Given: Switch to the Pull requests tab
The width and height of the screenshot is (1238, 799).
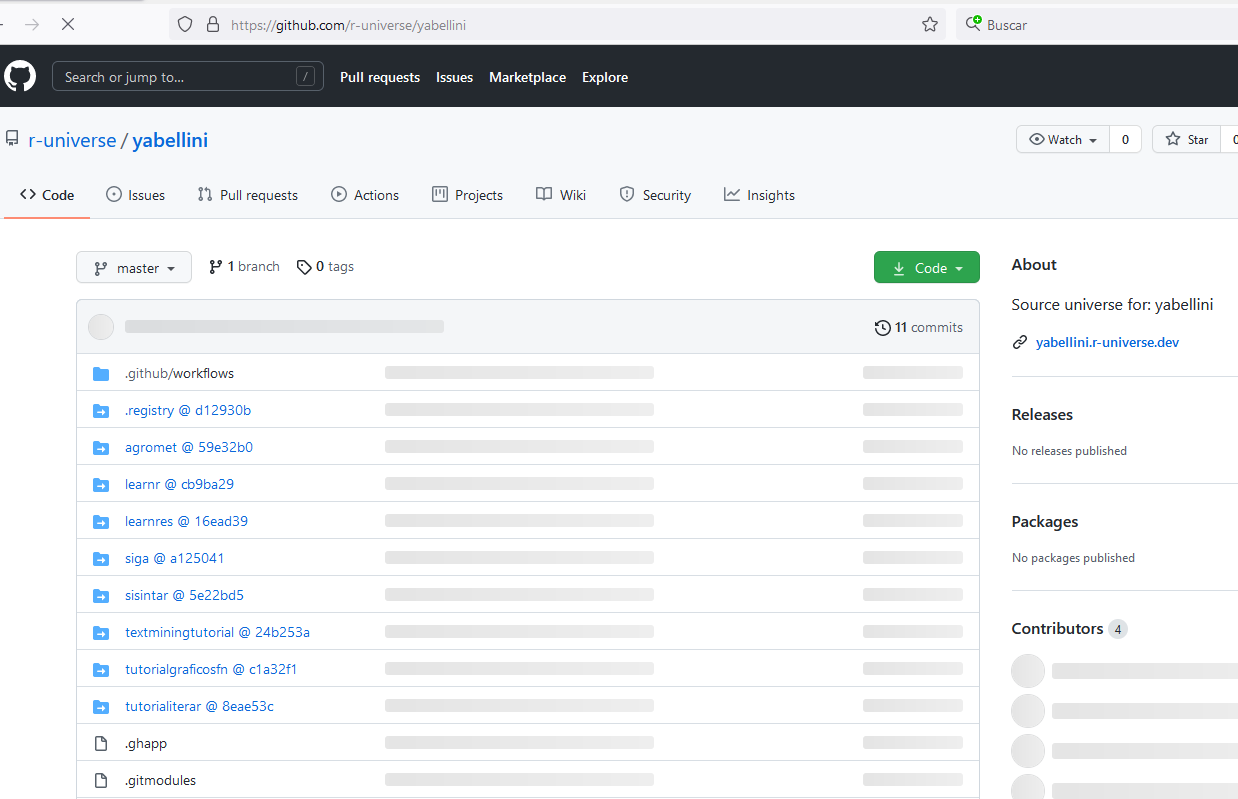Looking at the screenshot, I should (x=247, y=194).
